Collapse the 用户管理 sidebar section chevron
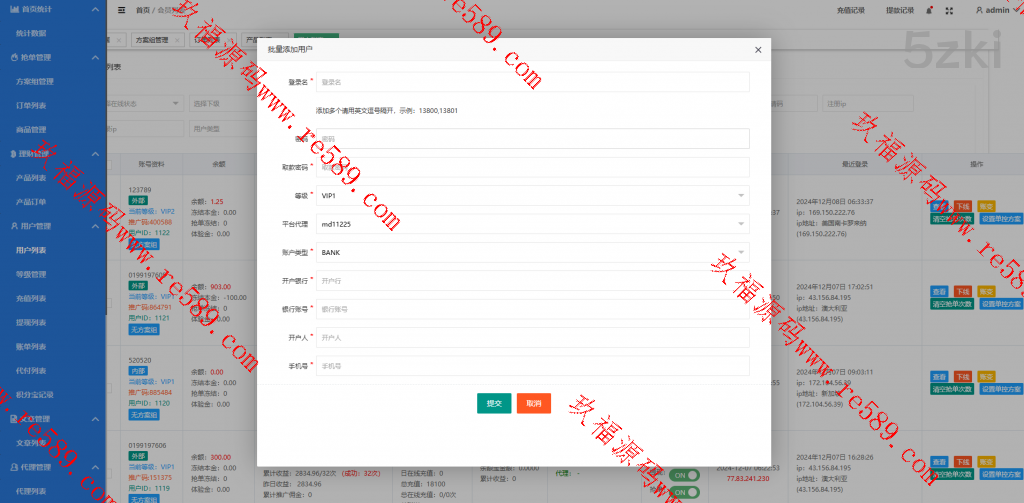This screenshot has width=1024, height=503. [95, 226]
